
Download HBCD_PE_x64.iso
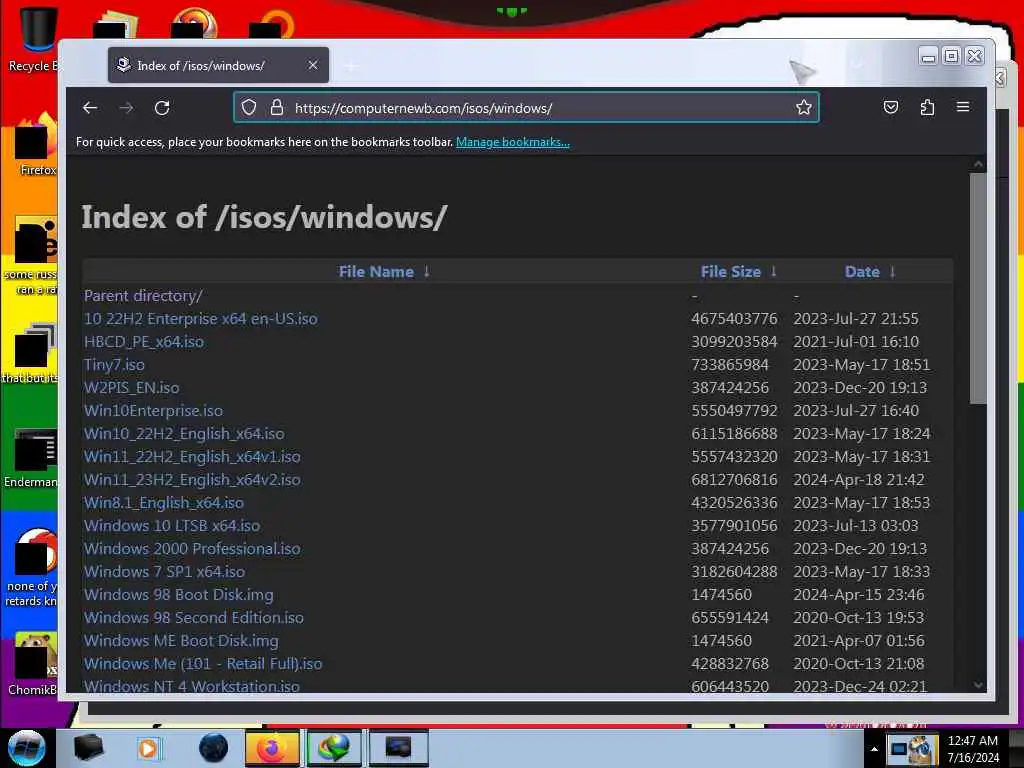click(144, 342)
